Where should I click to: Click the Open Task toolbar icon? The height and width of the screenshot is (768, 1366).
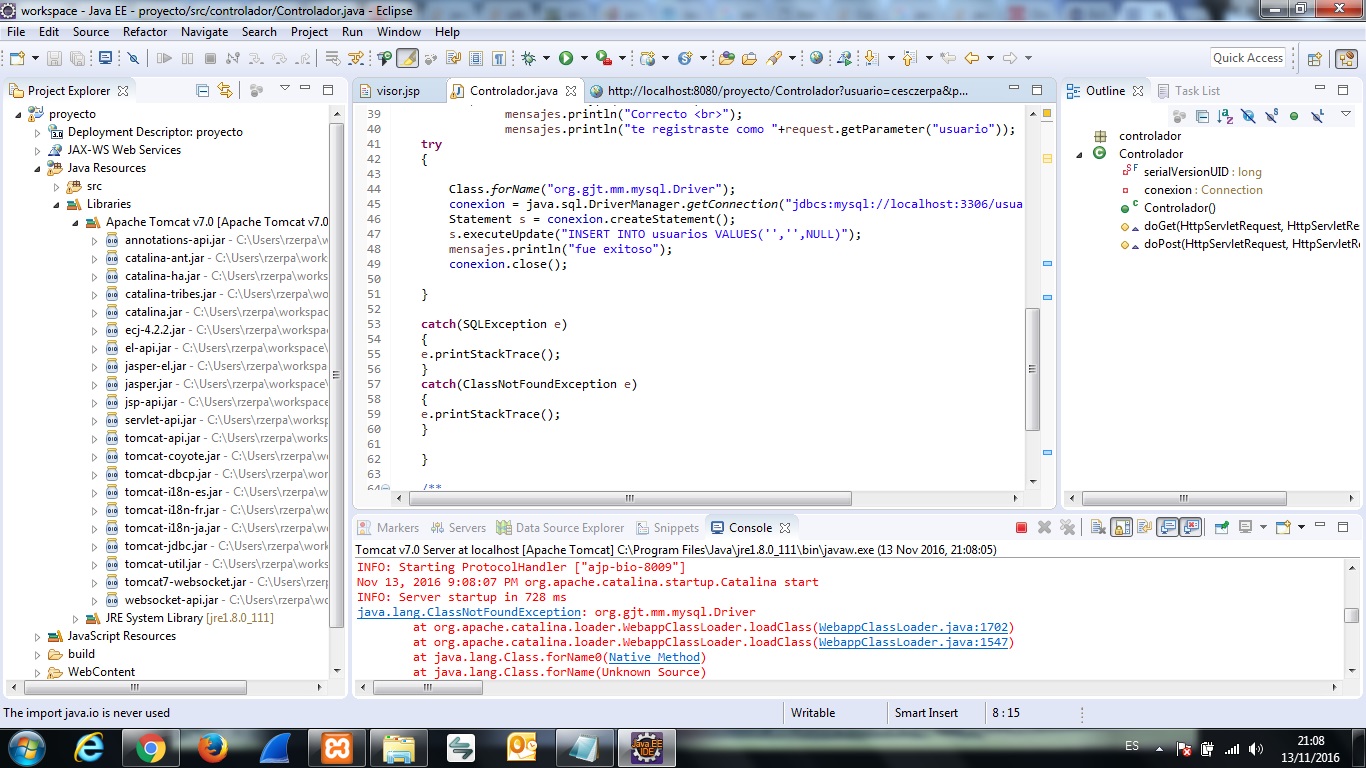tap(749, 58)
